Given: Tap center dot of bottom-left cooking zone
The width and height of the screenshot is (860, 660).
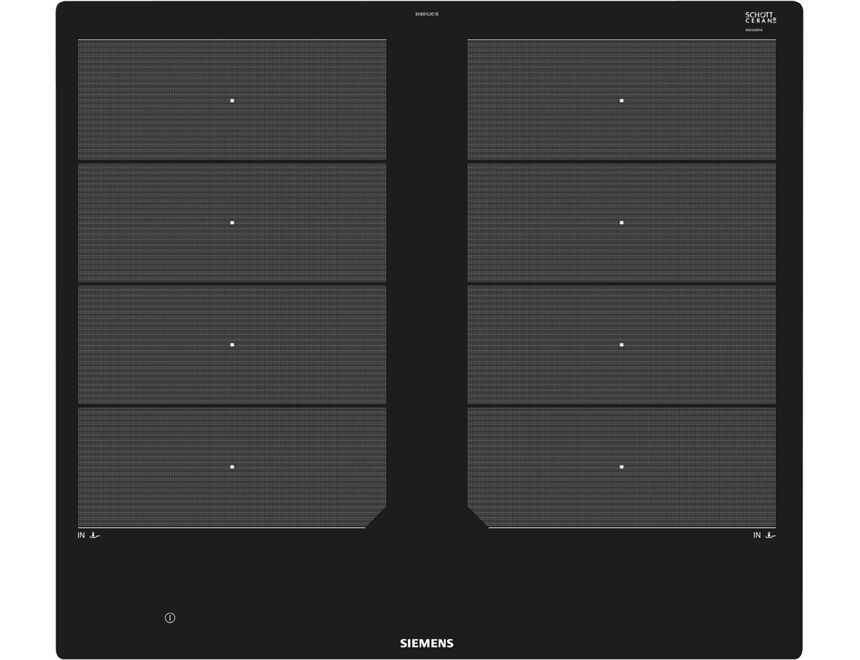Looking at the screenshot, I should 232,466.
